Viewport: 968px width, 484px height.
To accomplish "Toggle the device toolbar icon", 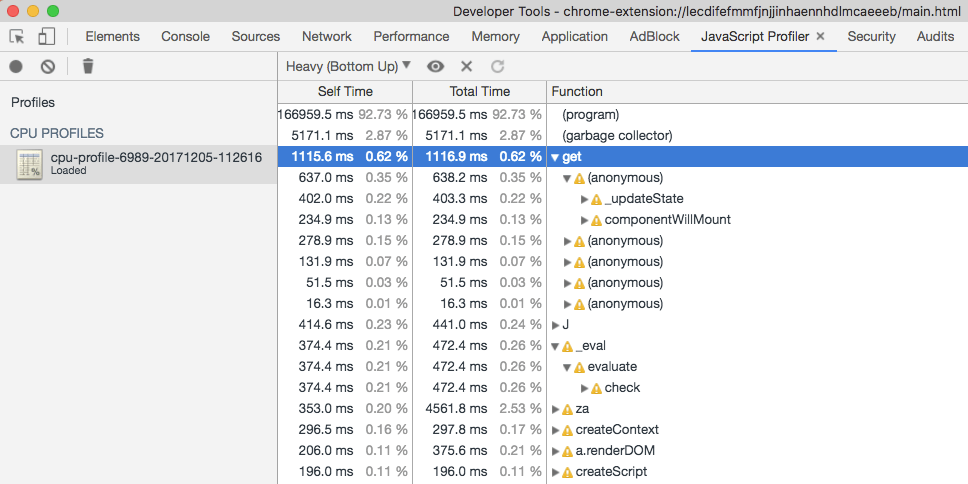I will [46, 36].
